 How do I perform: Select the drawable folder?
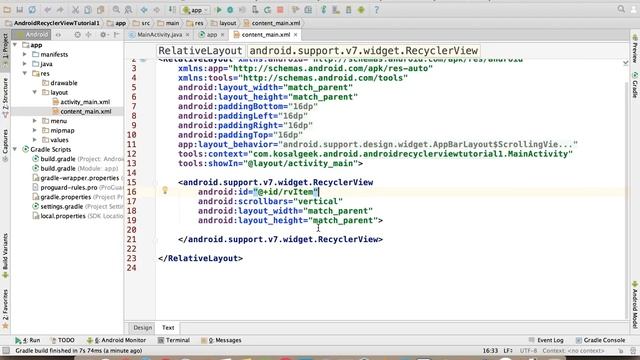[60, 83]
